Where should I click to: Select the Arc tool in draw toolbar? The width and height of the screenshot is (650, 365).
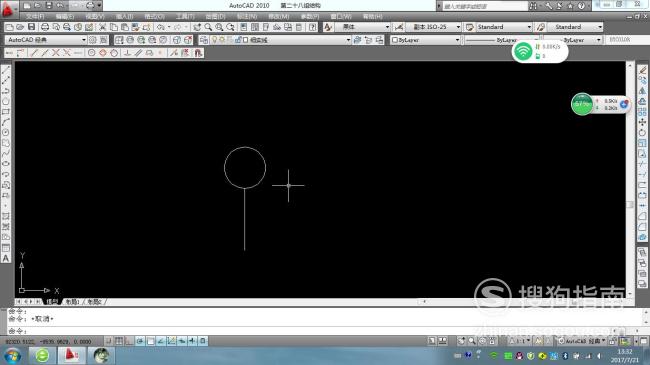(6, 122)
